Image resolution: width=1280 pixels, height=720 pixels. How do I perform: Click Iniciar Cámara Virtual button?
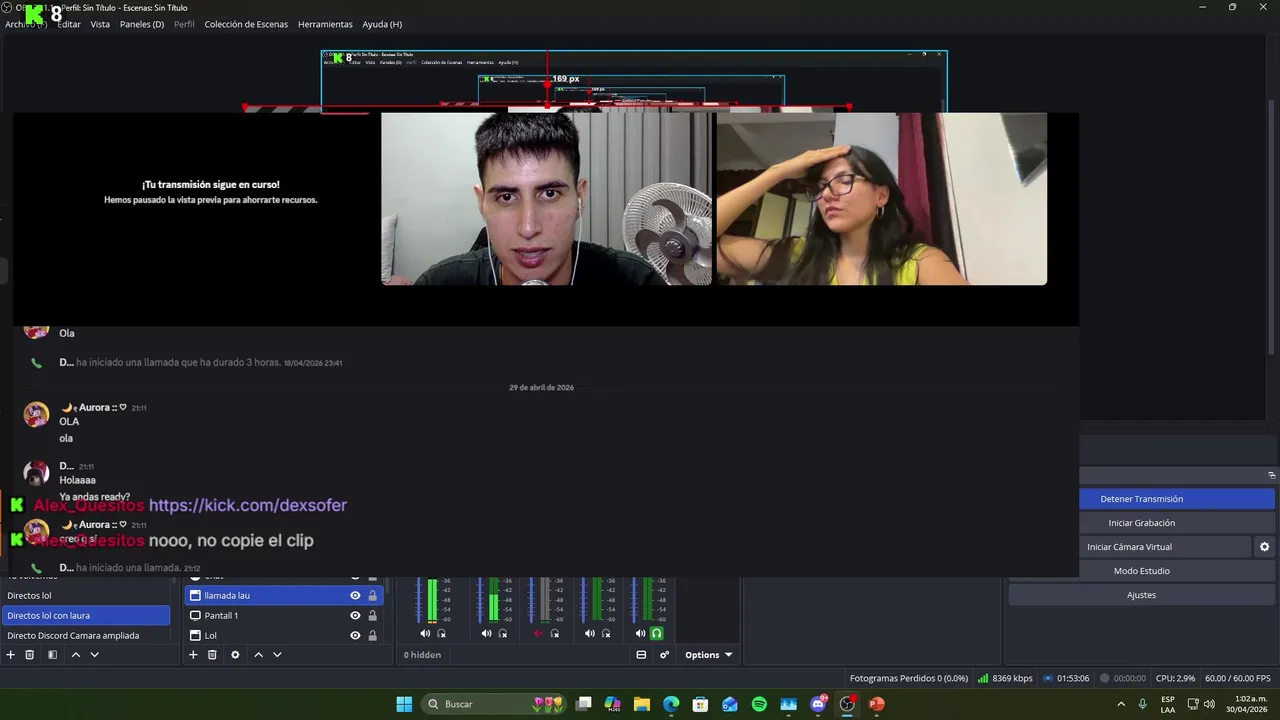pyautogui.click(x=1129, y=547)
